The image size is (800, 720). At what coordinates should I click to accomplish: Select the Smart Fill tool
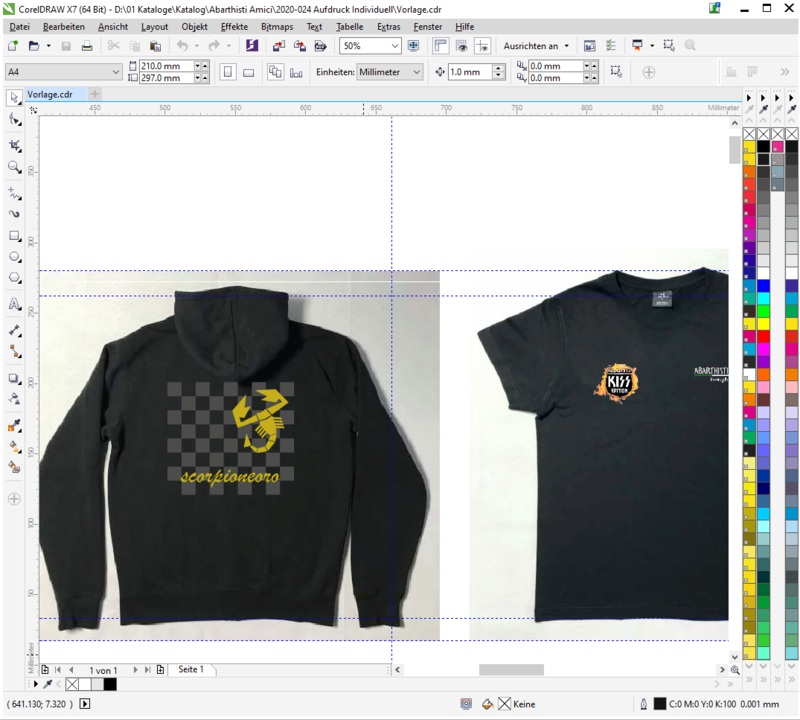pyautogui.click(x=14, y=467)
